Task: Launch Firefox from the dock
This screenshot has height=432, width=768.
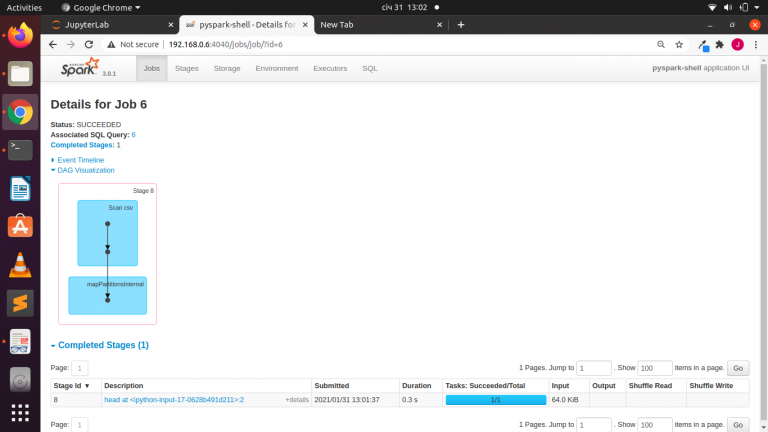Action: 20,36
